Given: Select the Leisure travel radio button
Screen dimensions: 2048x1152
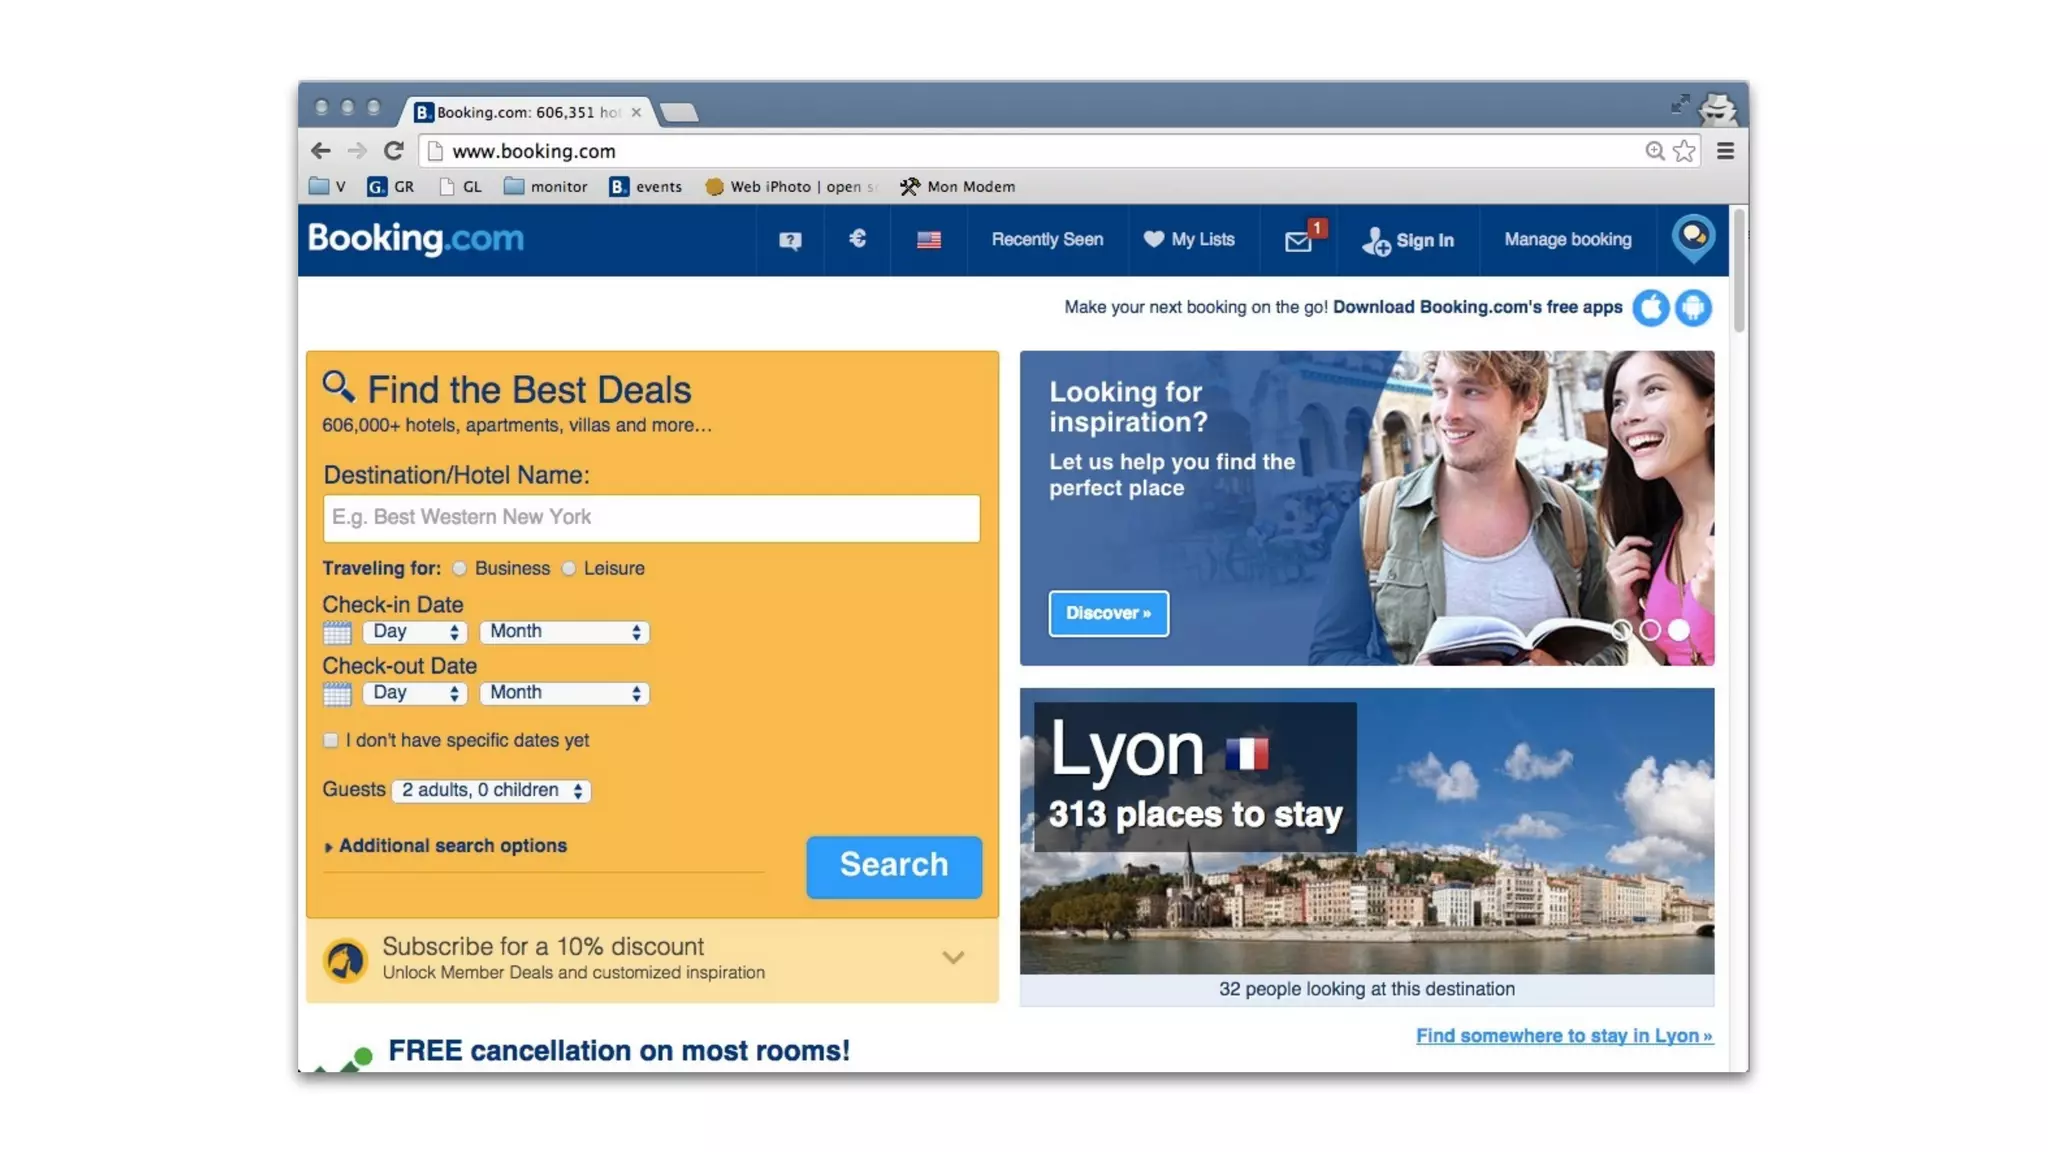Looking at the screenshot, I should pos(569,569).
